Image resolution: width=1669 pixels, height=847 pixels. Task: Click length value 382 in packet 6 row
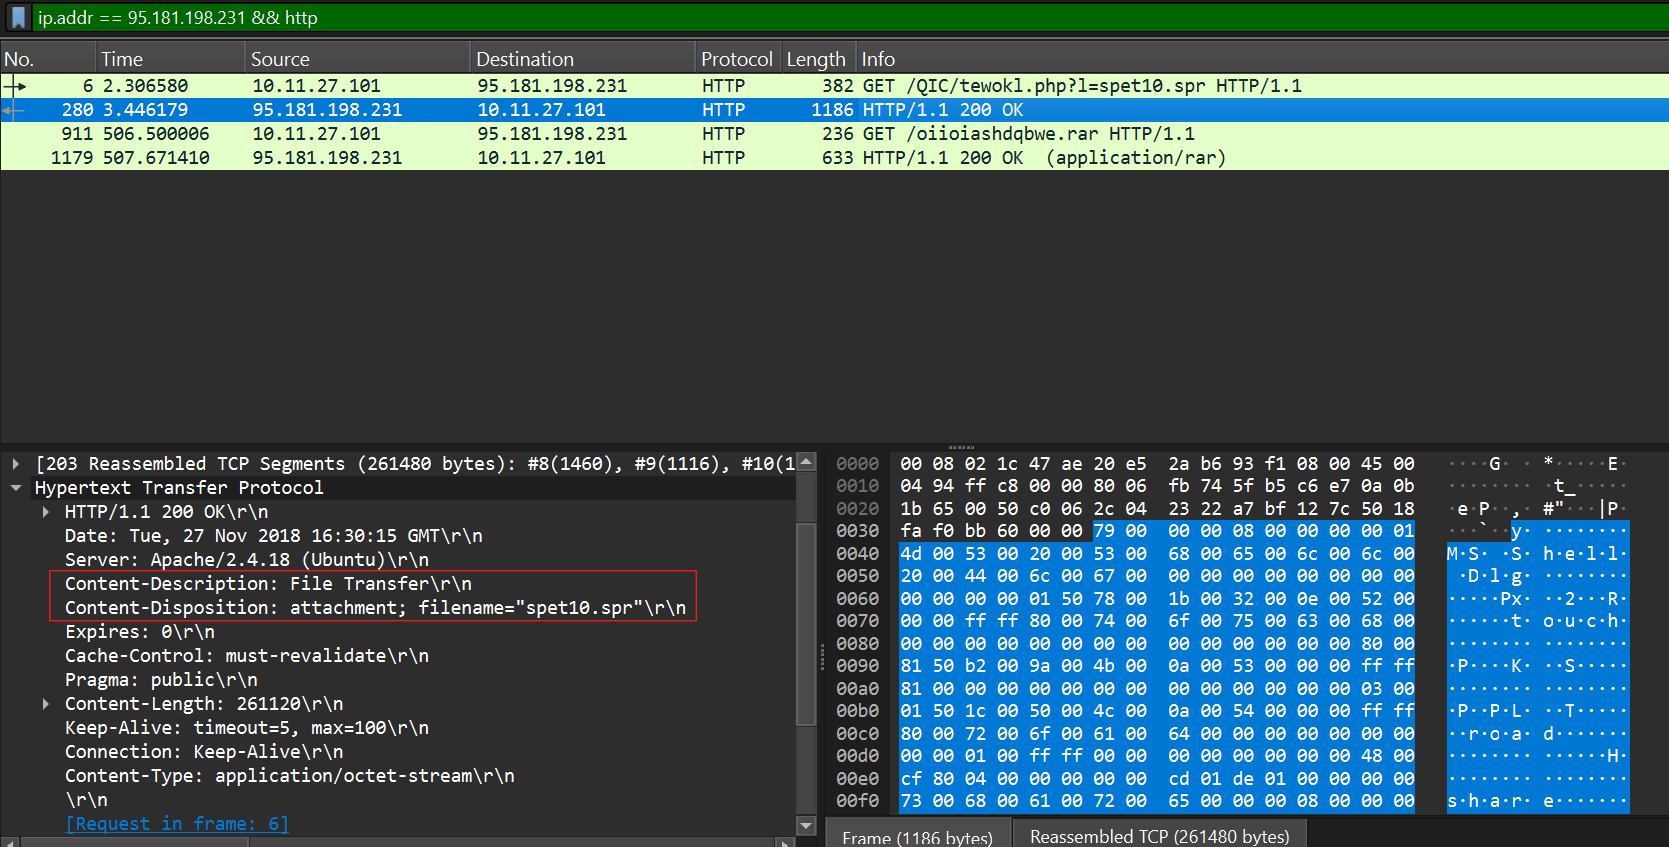pos(838,86)
